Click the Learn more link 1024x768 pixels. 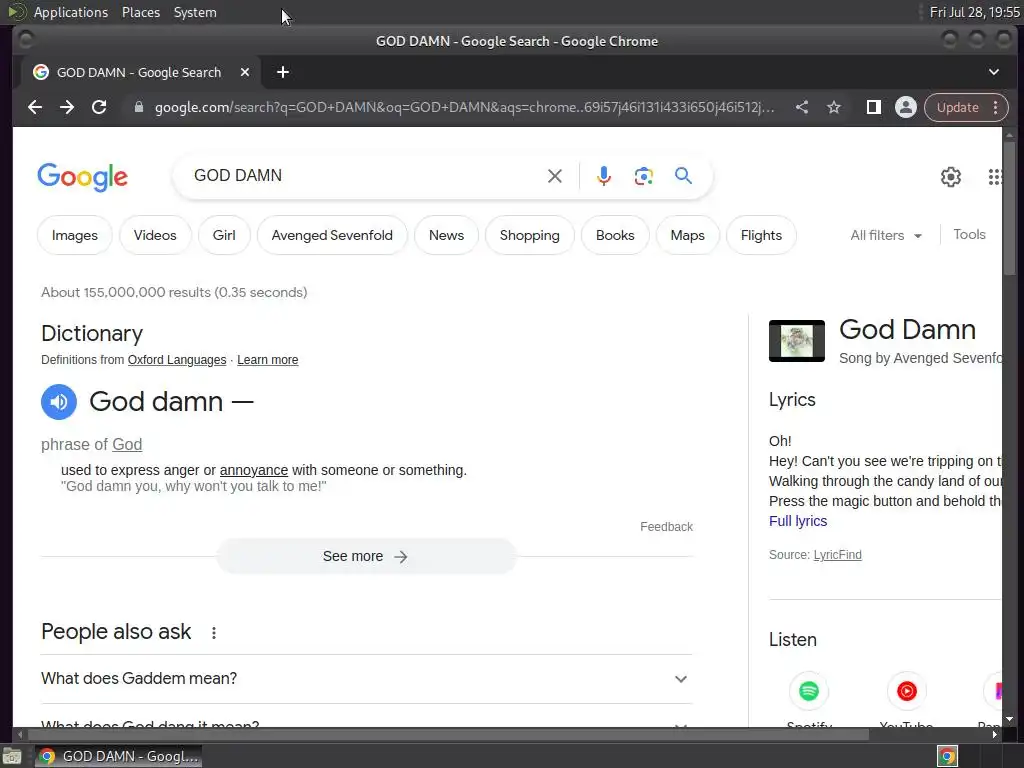(x=268, y=360)
